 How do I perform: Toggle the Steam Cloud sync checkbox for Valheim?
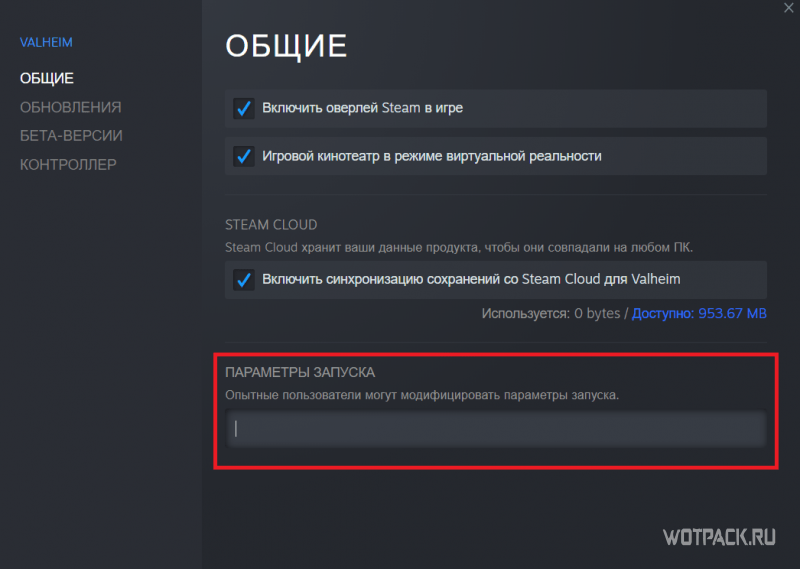pos(244,279)
